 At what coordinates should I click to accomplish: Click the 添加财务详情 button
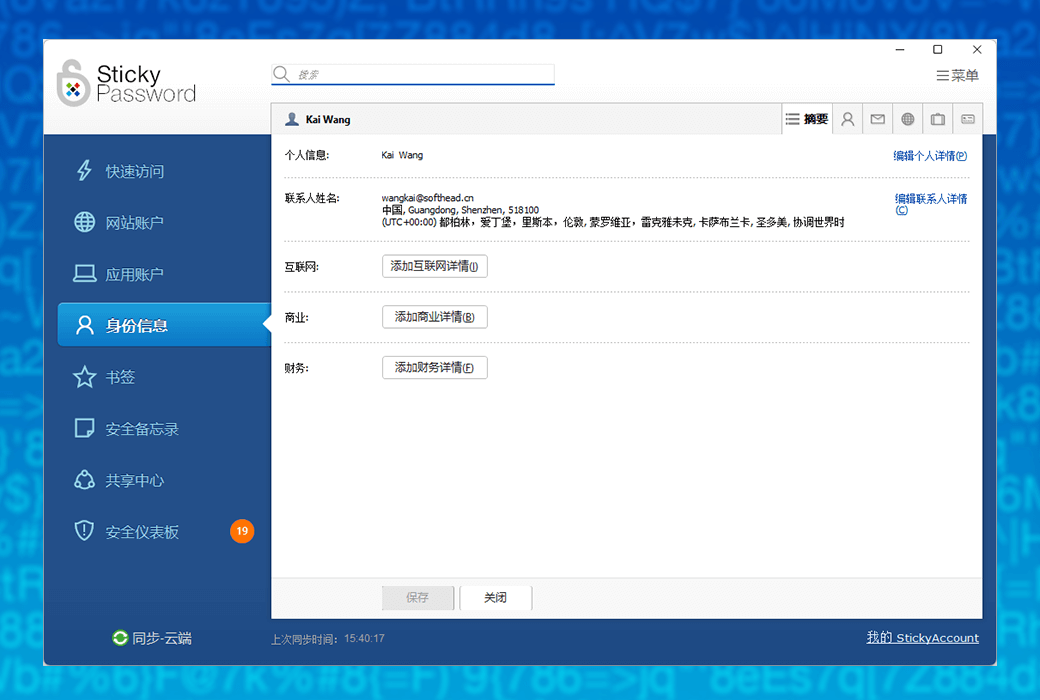tap(434, 368)
